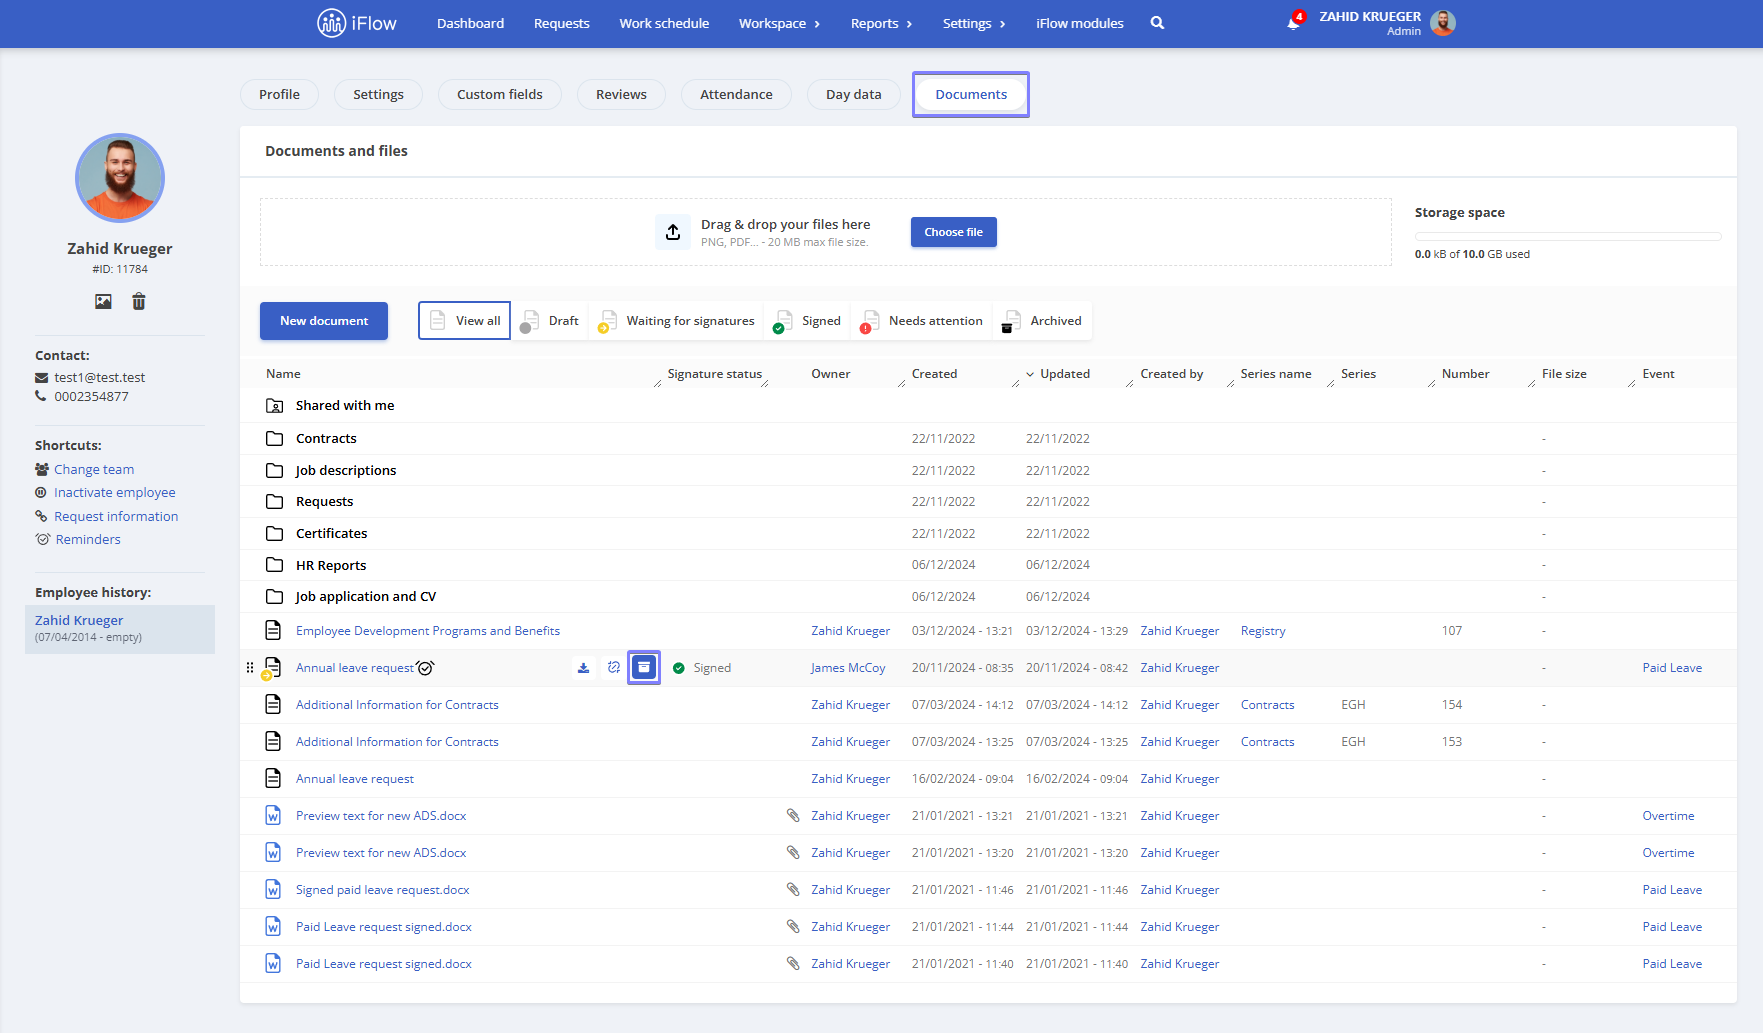1763x1033 pixels.
Task: Open the Job application and CV folder
Action: click(x=366, y=597)
